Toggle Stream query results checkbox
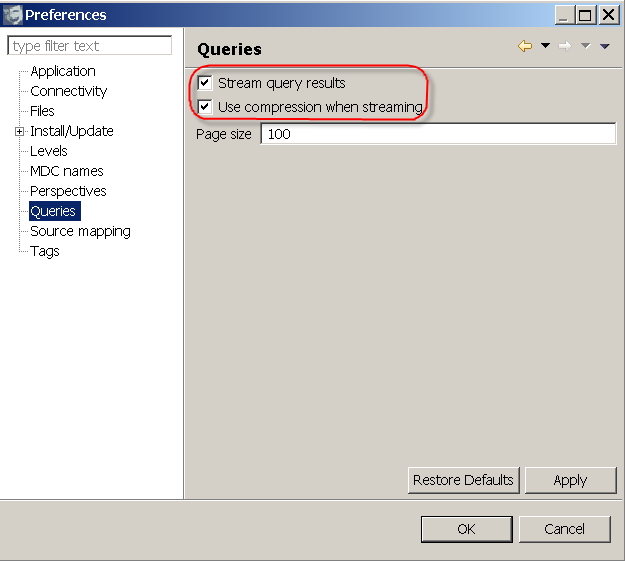The width and height of the screenshot is (625, 561). tap(204, 83)
